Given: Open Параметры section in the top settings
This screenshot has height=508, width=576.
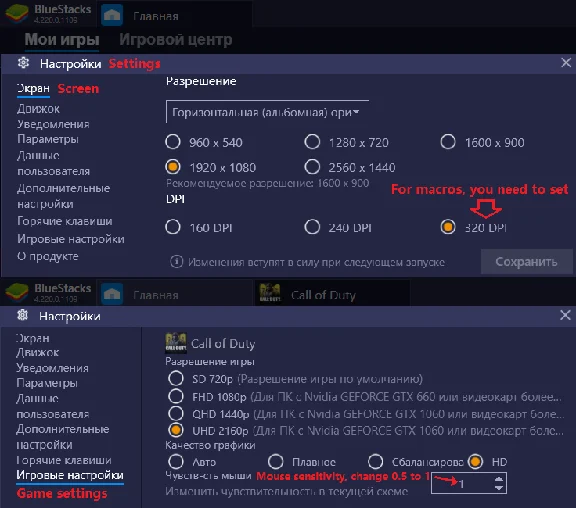Looking at the screenshot, I should pos(48,139).
